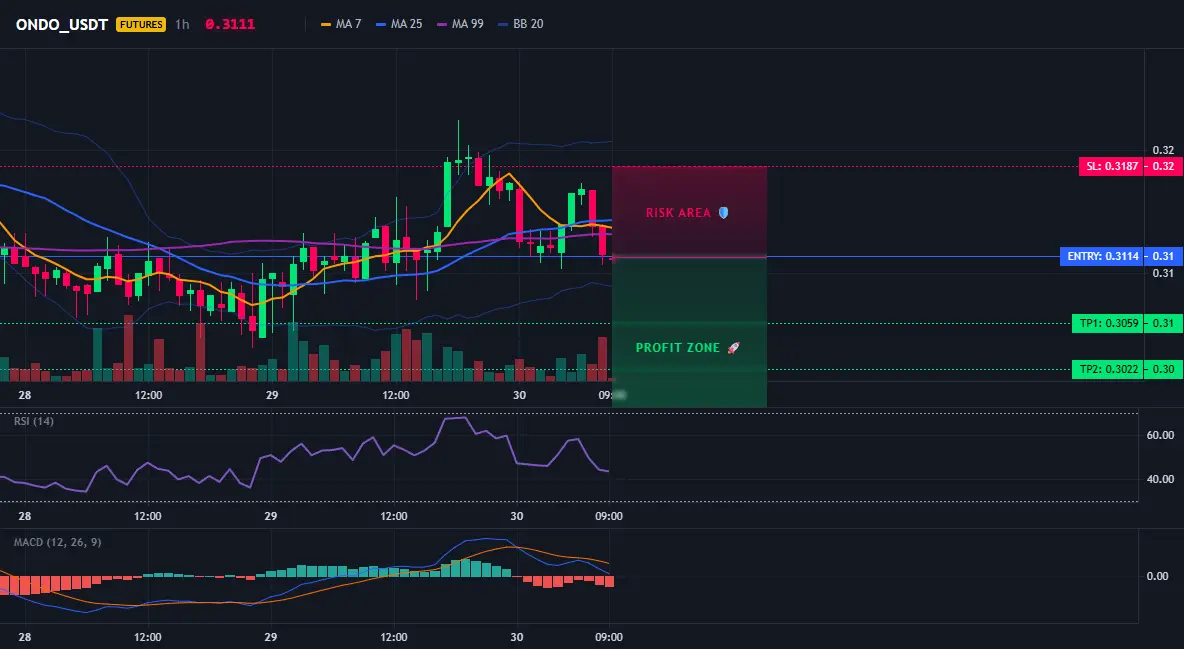Click the 0.32 price axis label at top

coord(1164,150)
